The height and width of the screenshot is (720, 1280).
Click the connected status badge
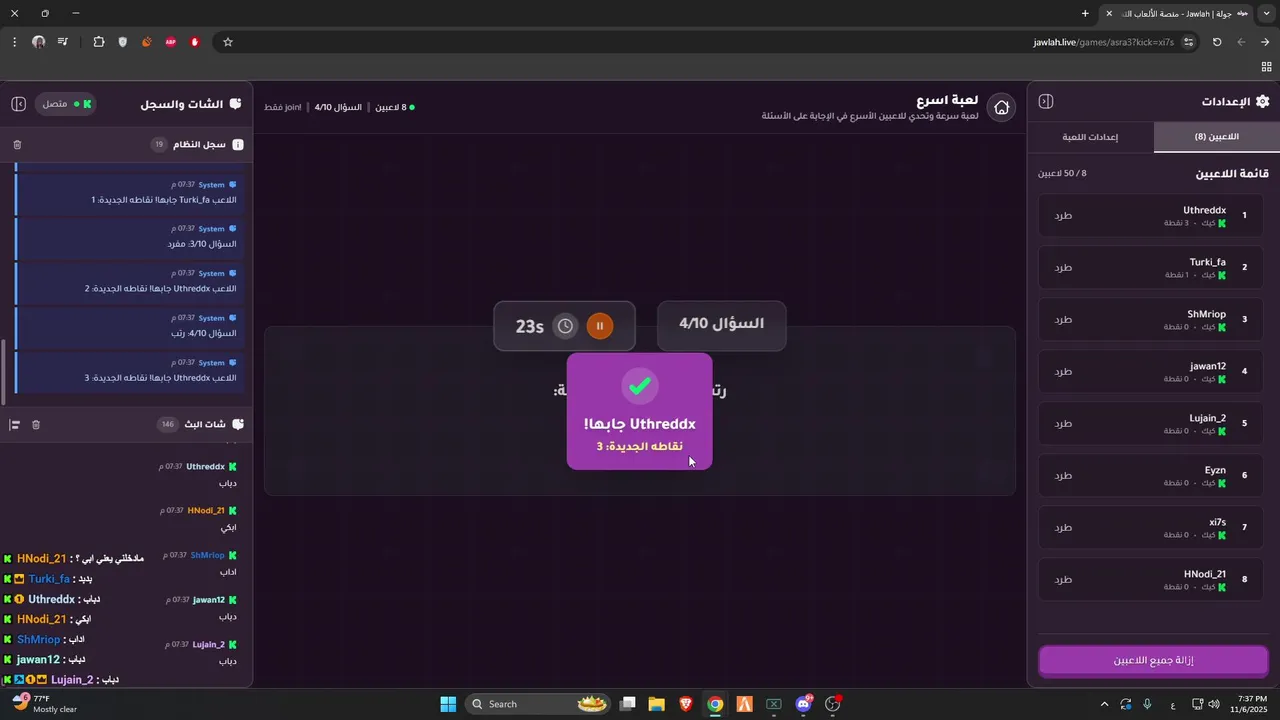point(67,104)
